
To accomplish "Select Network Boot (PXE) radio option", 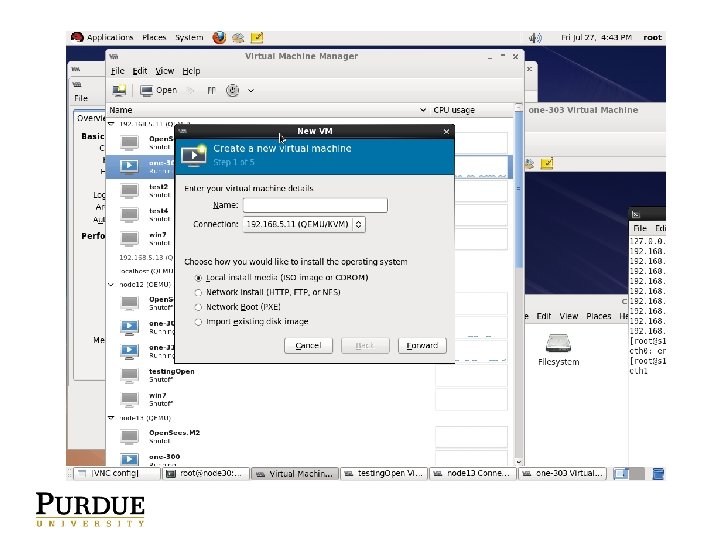I will click(x=198, y=307).
